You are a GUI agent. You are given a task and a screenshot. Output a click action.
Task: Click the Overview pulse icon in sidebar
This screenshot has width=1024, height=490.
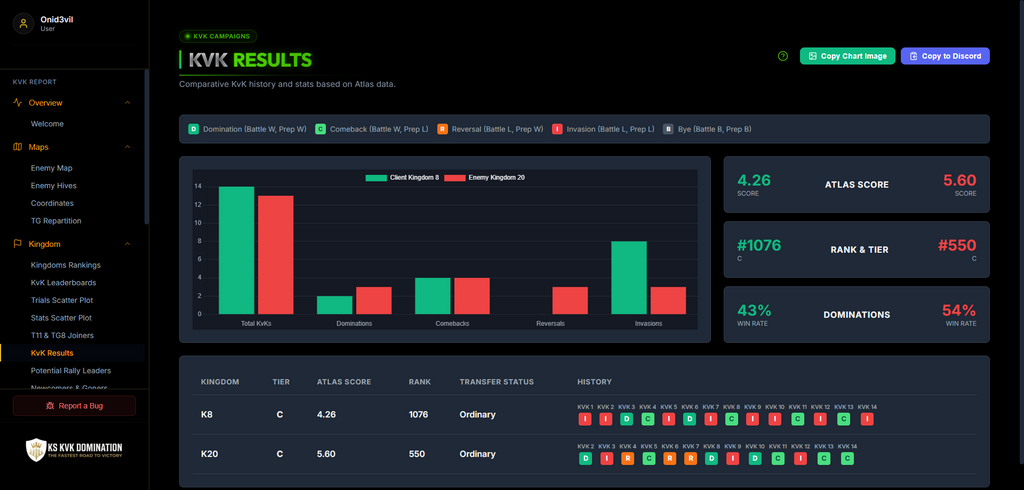18,103
